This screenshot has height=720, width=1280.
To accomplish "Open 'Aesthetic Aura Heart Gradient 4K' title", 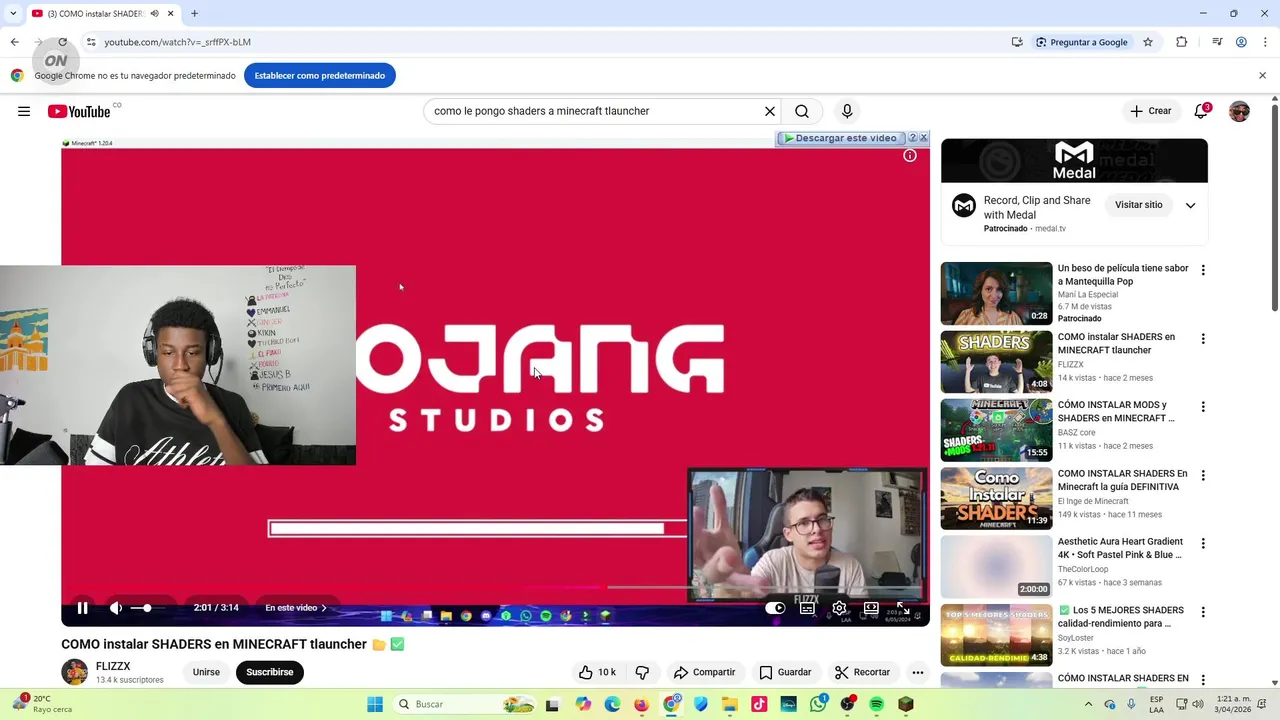I will click(x=1120, y=548).
